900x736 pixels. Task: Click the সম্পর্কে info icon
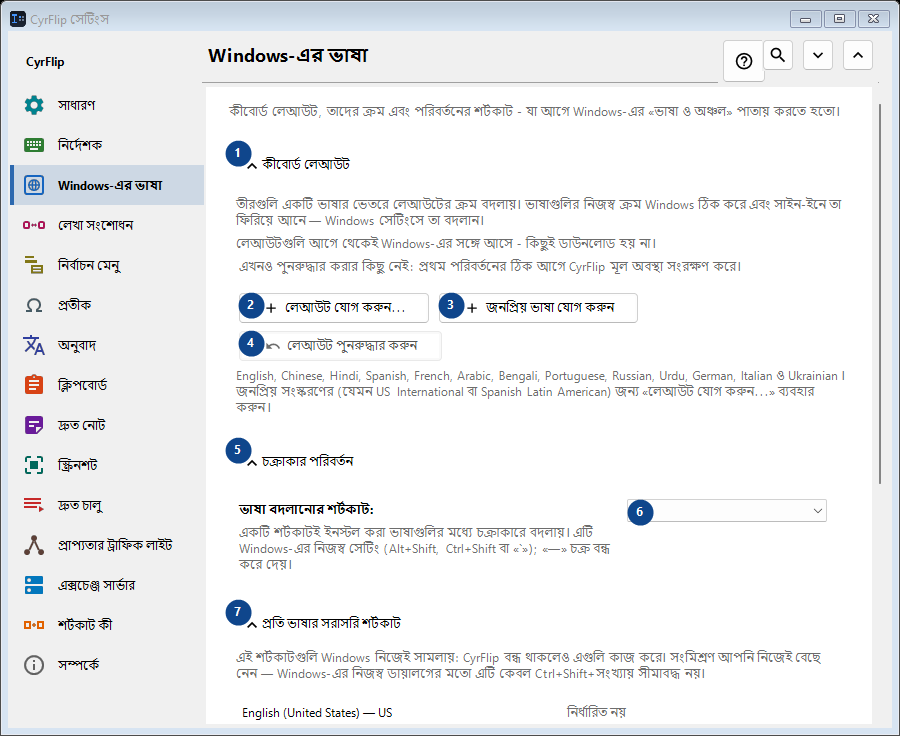click(x=34, y=665)
